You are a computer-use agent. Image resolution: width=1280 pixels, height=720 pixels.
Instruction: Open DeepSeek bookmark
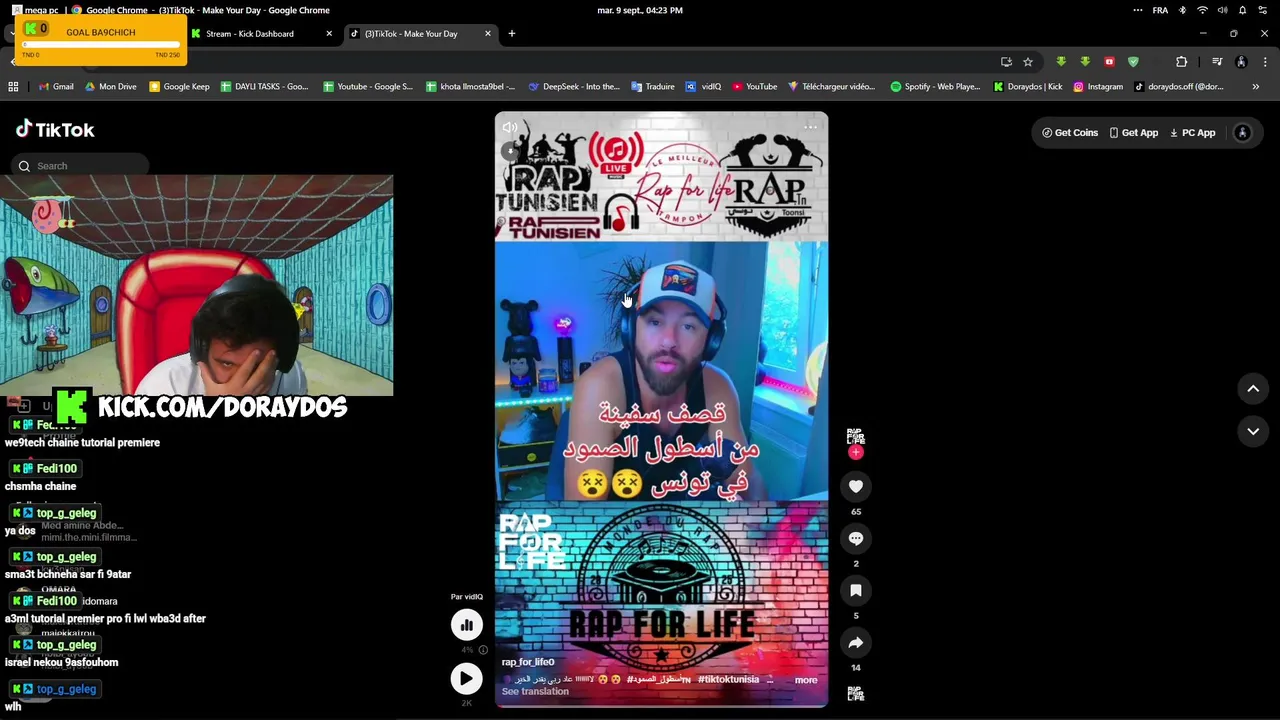(574, 87)
